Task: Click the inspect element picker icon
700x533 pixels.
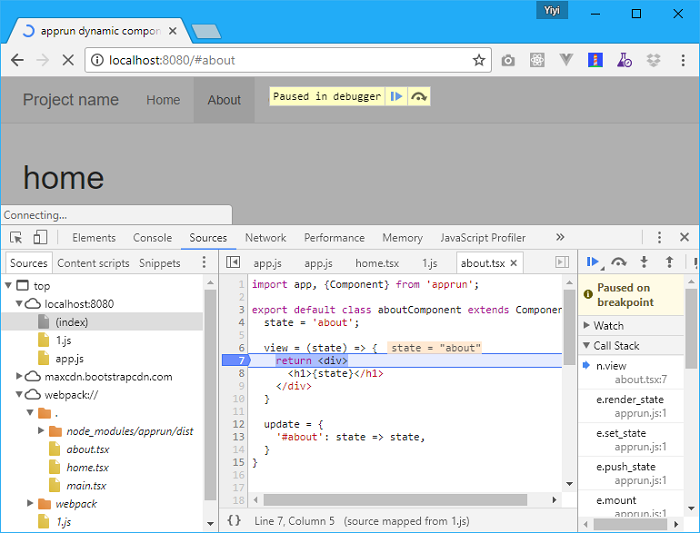Action: coord(16,238)
